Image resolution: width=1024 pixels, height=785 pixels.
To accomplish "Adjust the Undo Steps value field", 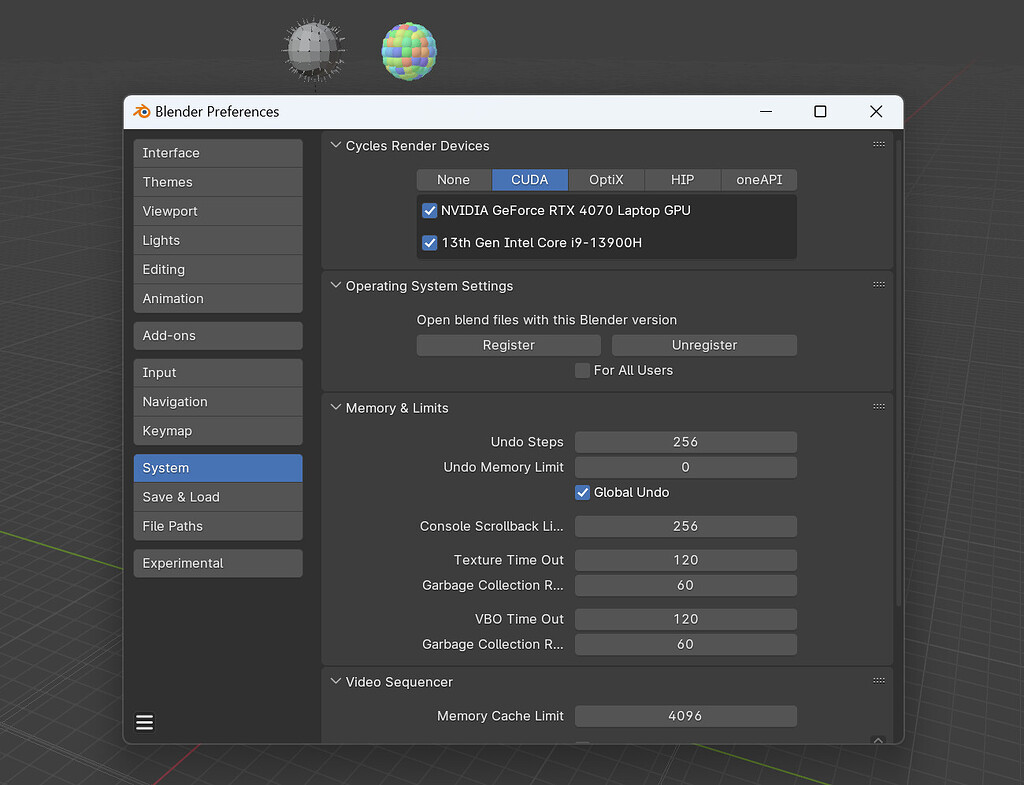I will point(686,441).
